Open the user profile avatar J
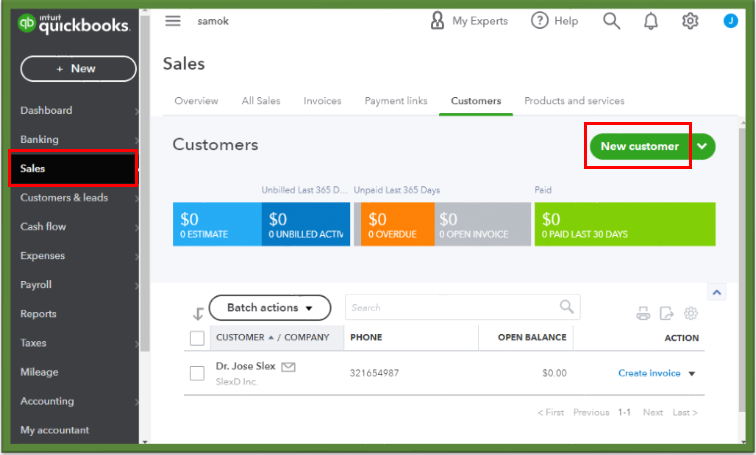The height and width of the screenshot is (455, 756). (730, 21)
